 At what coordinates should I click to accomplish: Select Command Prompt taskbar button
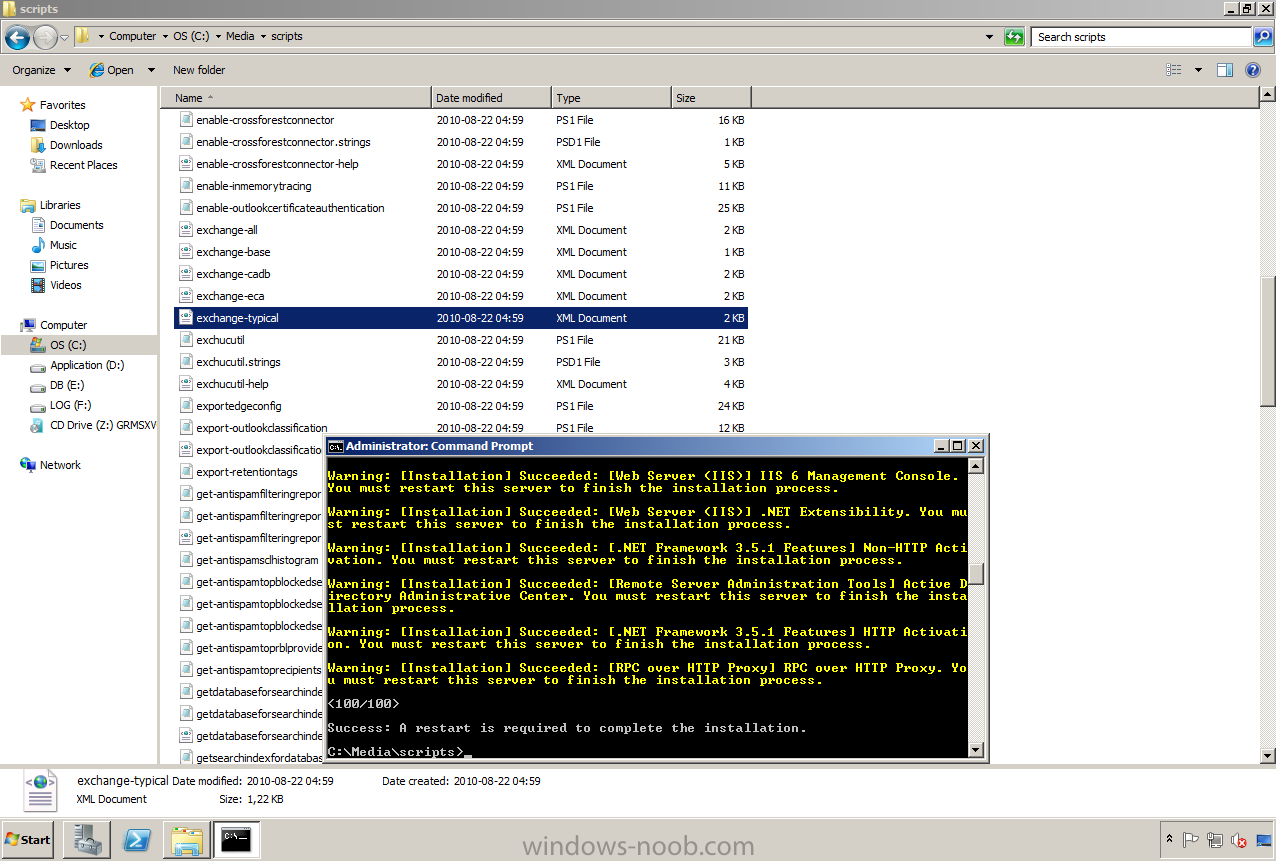point(237,840)
